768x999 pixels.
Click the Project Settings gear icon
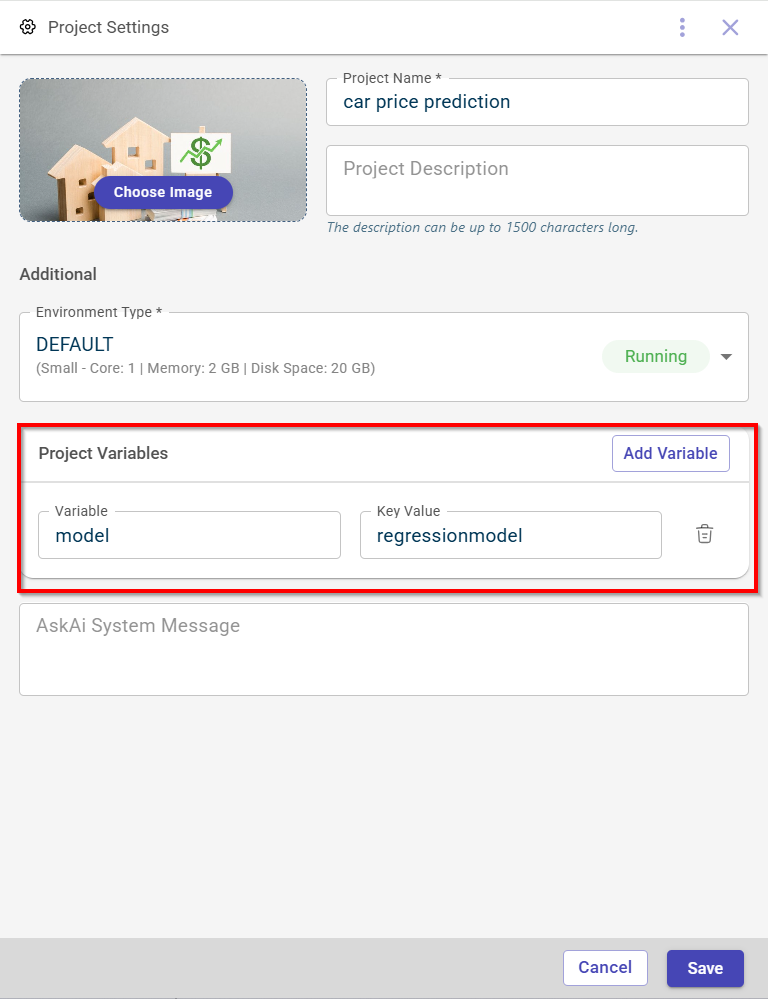(x=28, y=27)
